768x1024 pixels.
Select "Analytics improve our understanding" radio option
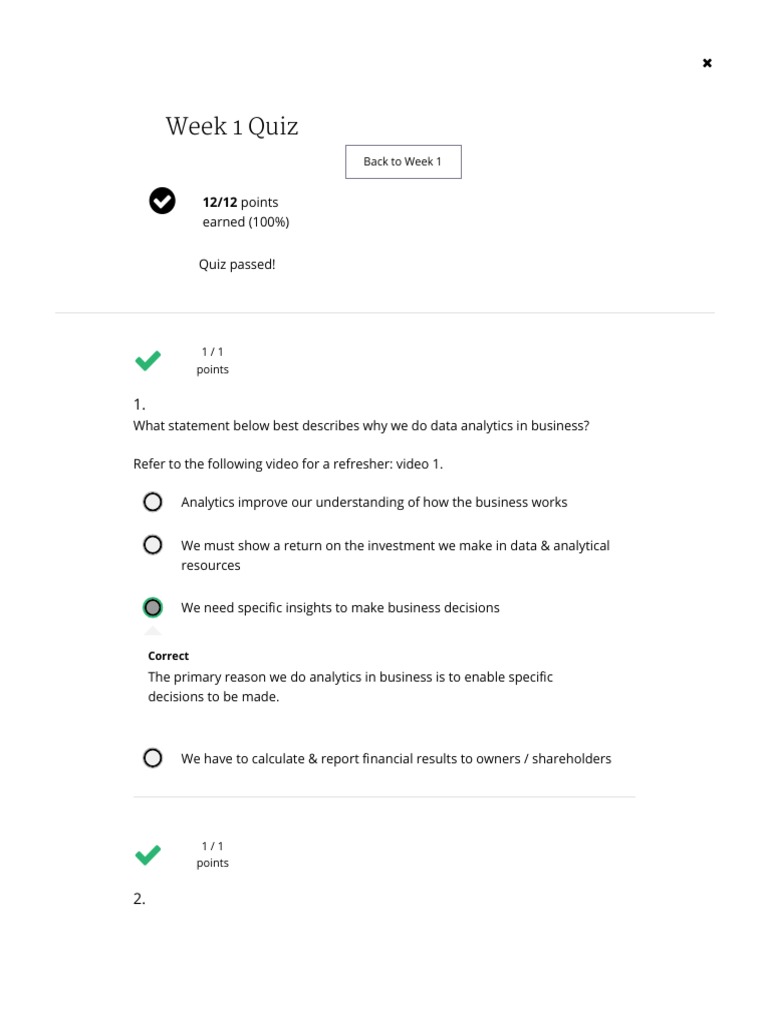(152, 502)
